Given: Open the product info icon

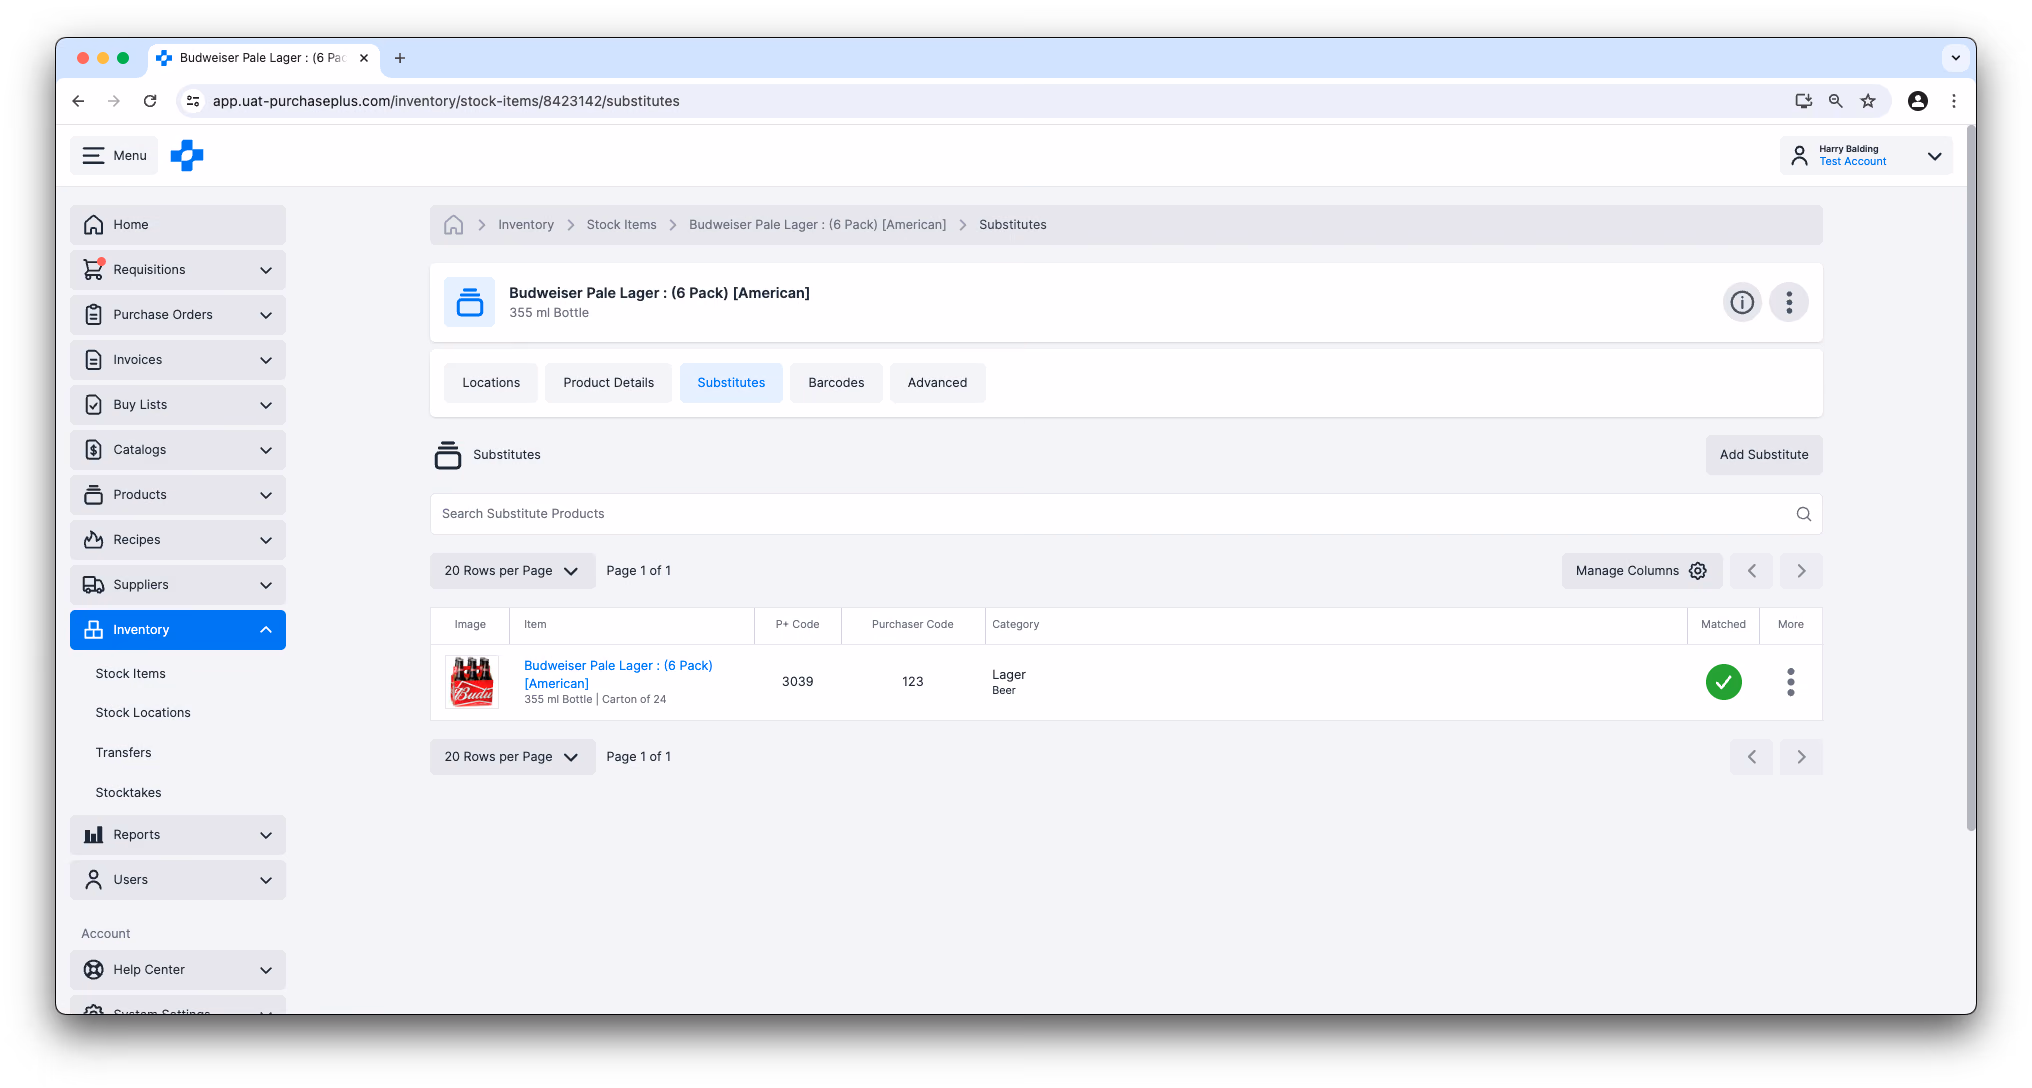Looking at the screenshot, I should [1742, 302].
